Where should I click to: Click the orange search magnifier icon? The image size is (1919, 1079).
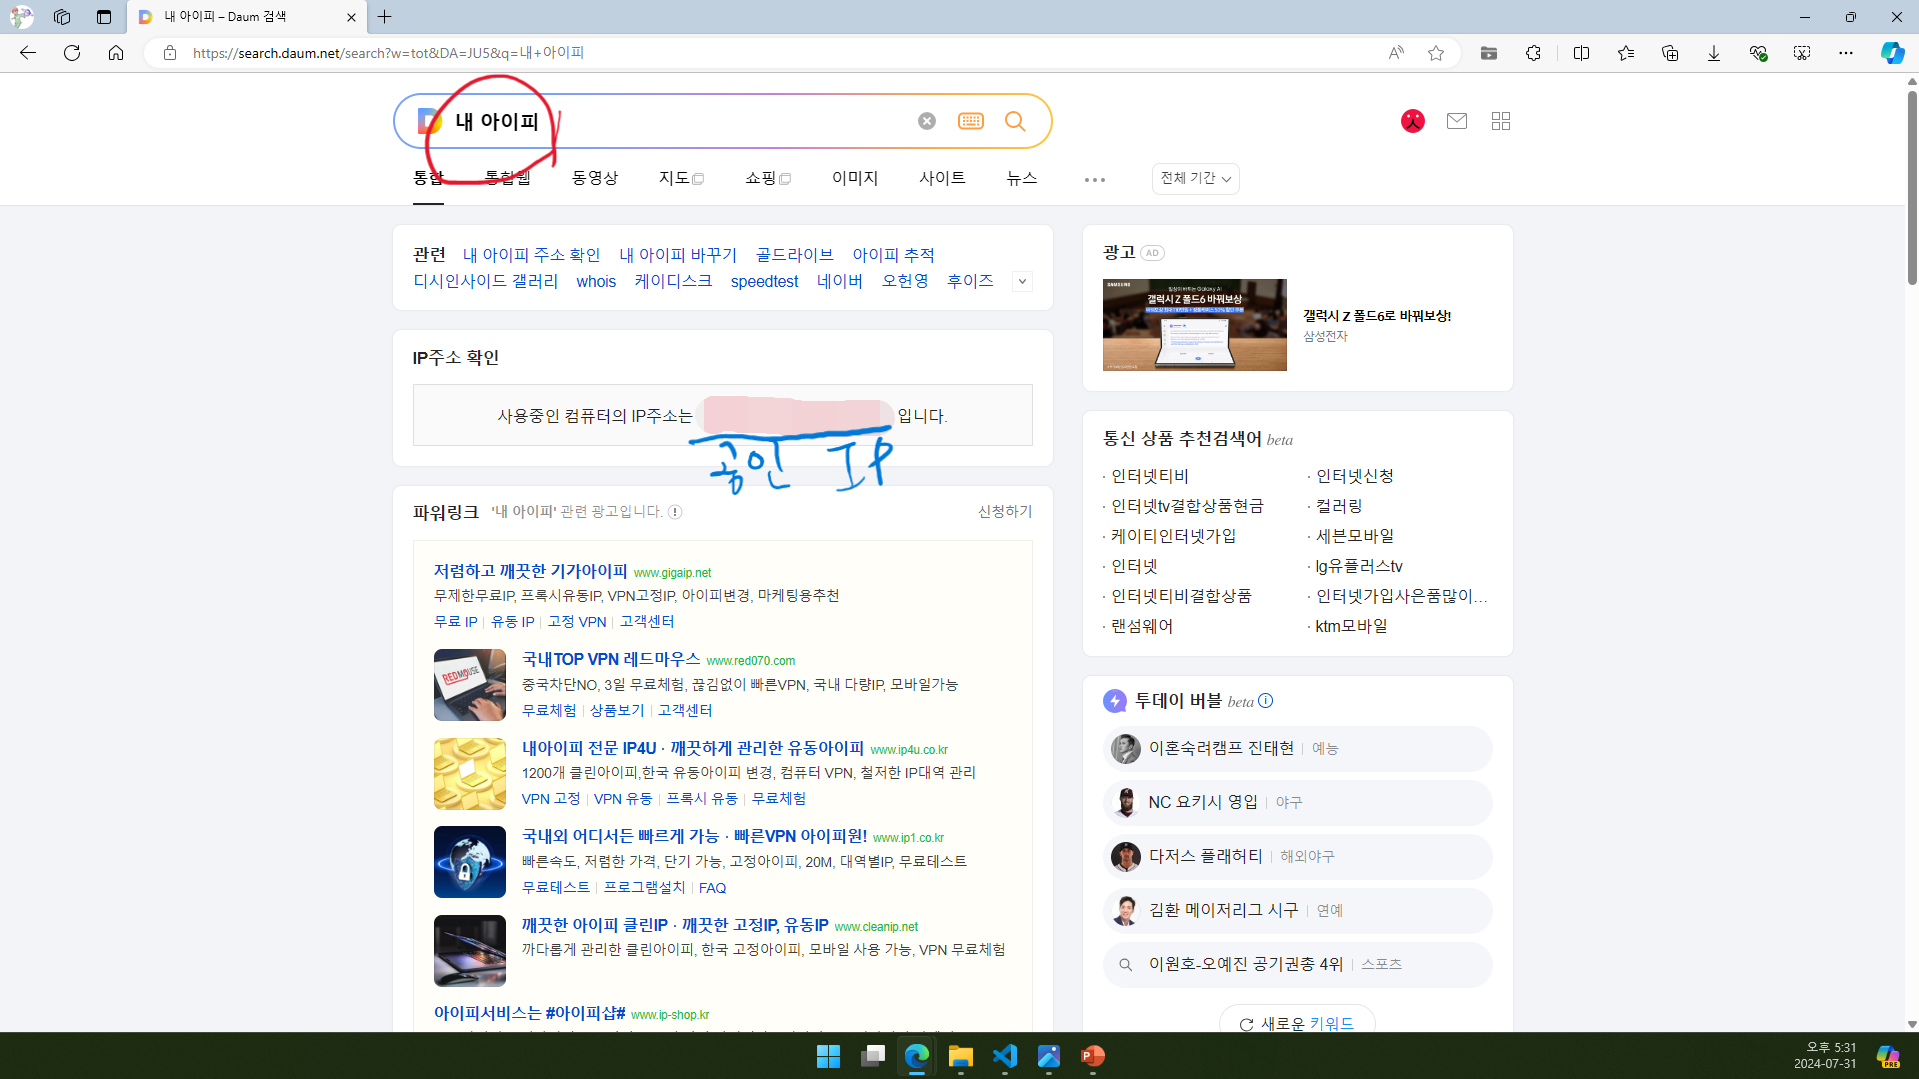(x=1015, y=121)
